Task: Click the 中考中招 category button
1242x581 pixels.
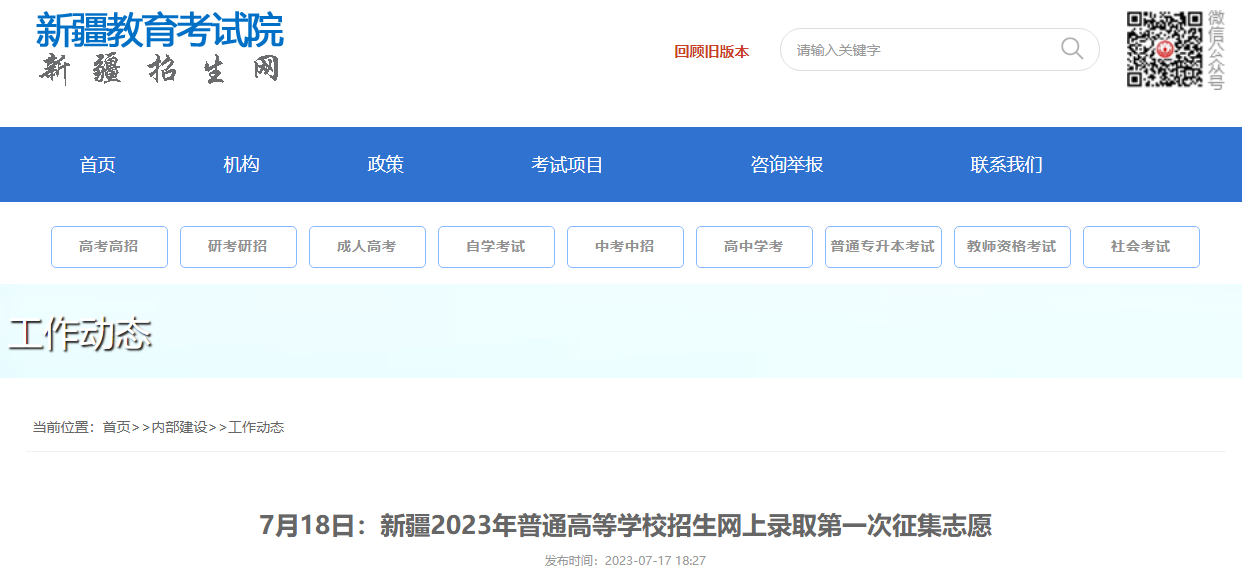Action: pos(625,247)
